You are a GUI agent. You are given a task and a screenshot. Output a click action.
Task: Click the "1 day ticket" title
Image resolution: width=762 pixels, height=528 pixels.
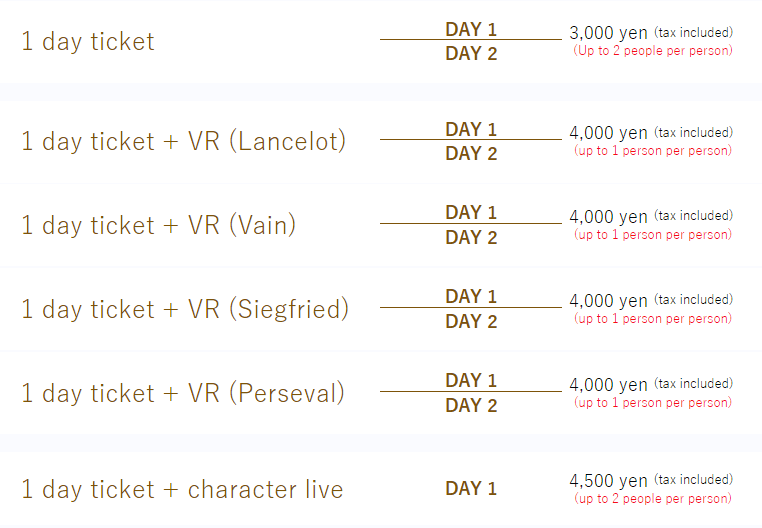pyautogui.click(x=88, y=42)
